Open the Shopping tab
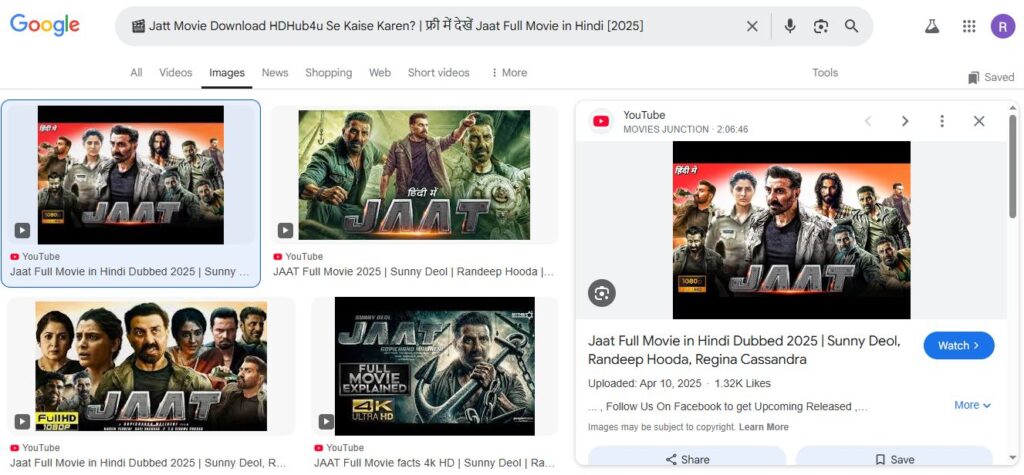Viewport: 1024px width, 475px height. tap(328, 73)
